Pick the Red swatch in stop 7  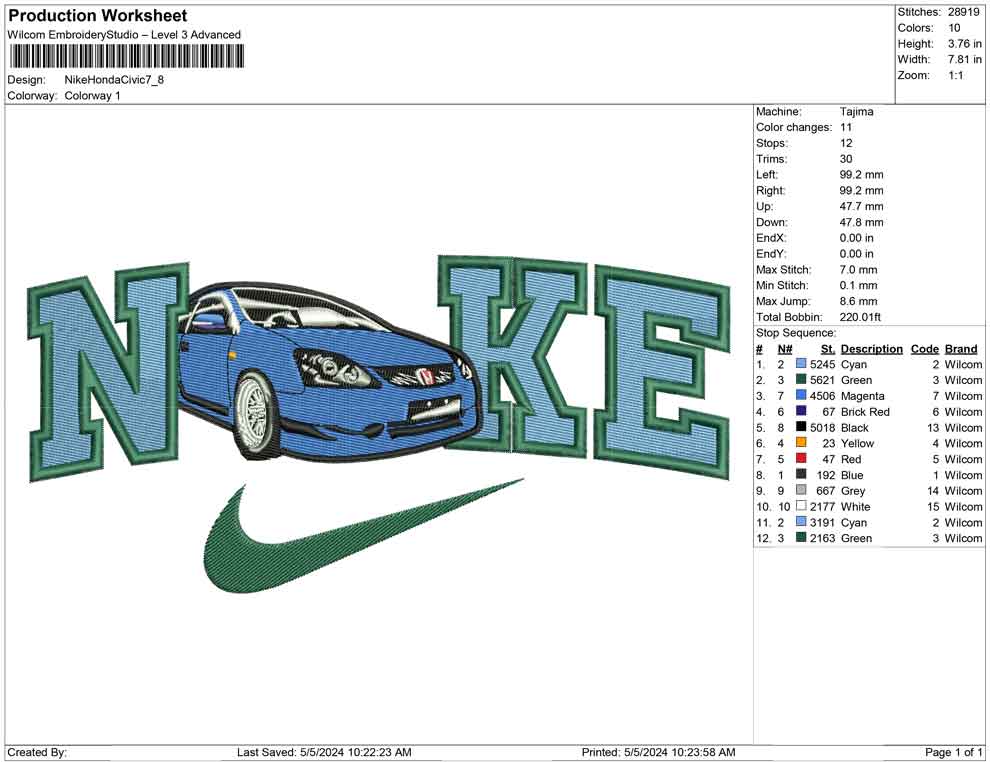800,459
